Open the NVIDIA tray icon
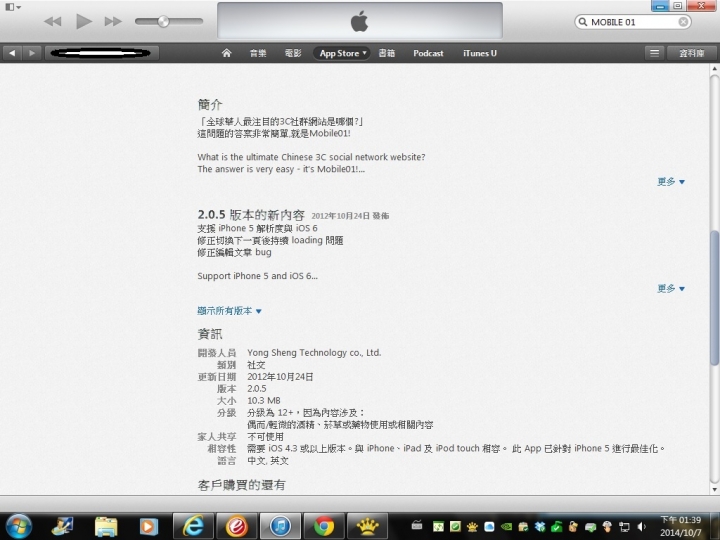Viewport: 720px width, 540px height. click(506, 527)
